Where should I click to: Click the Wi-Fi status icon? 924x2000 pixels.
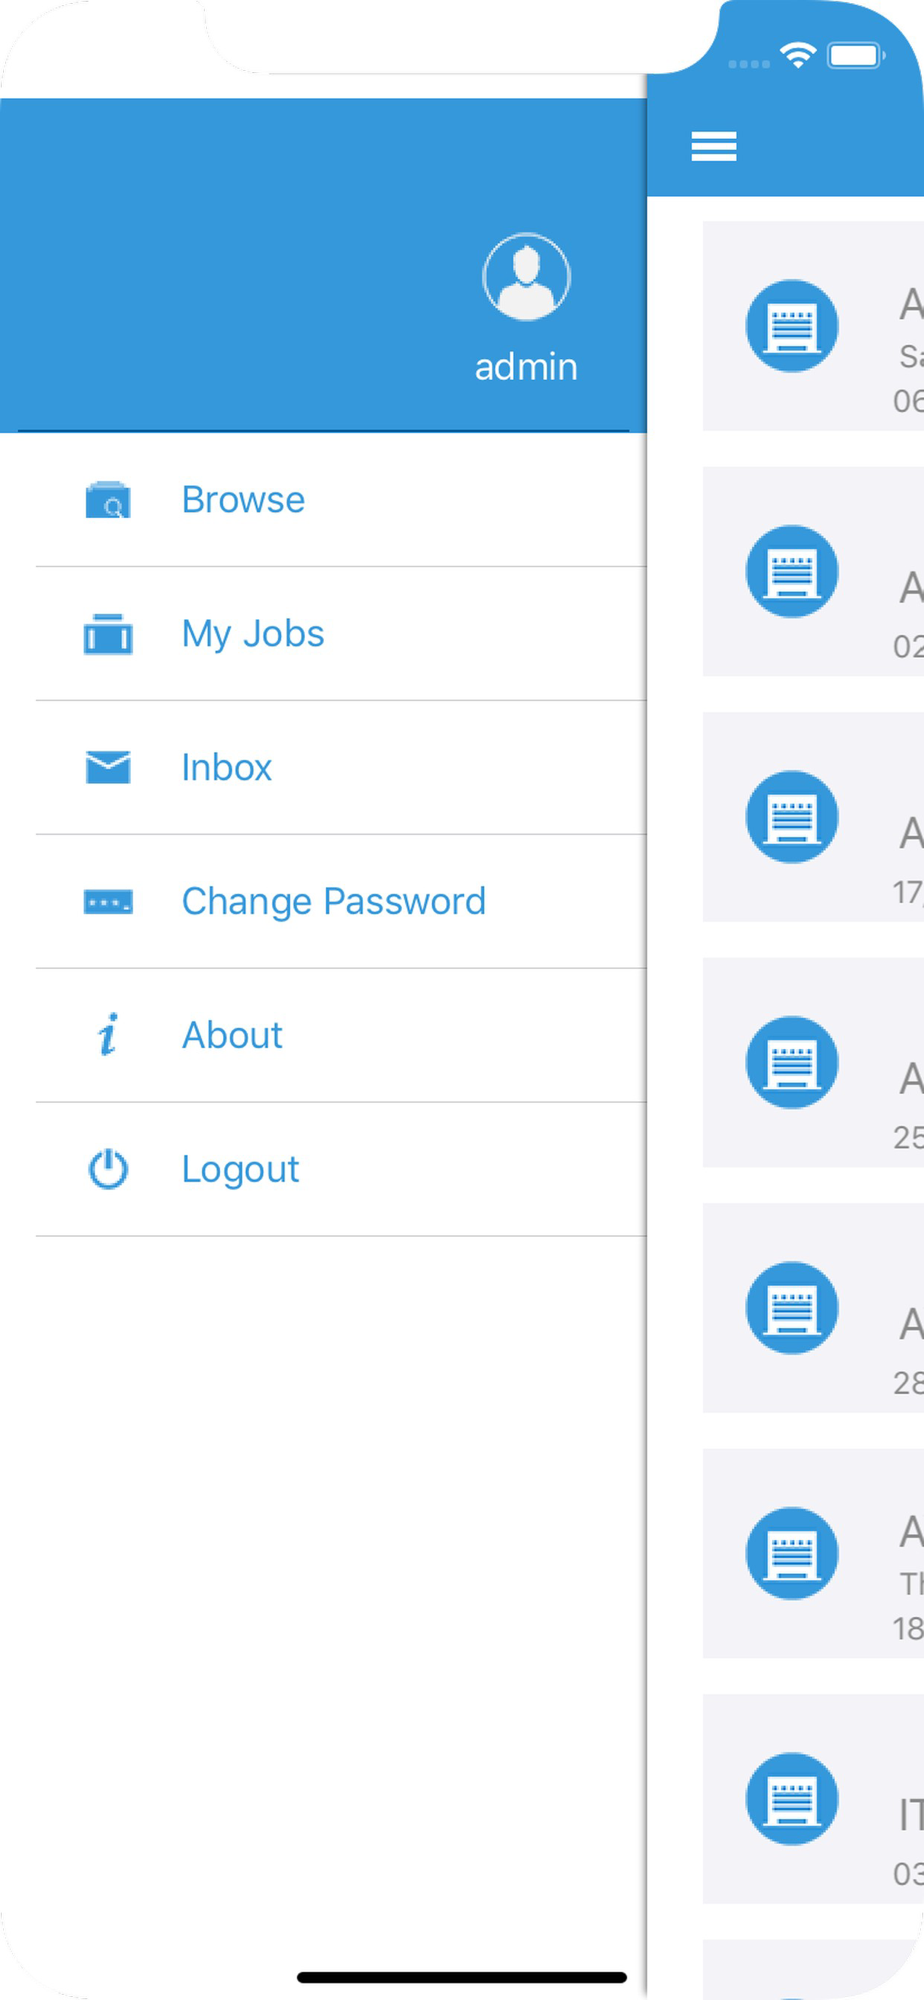[798, 56]
